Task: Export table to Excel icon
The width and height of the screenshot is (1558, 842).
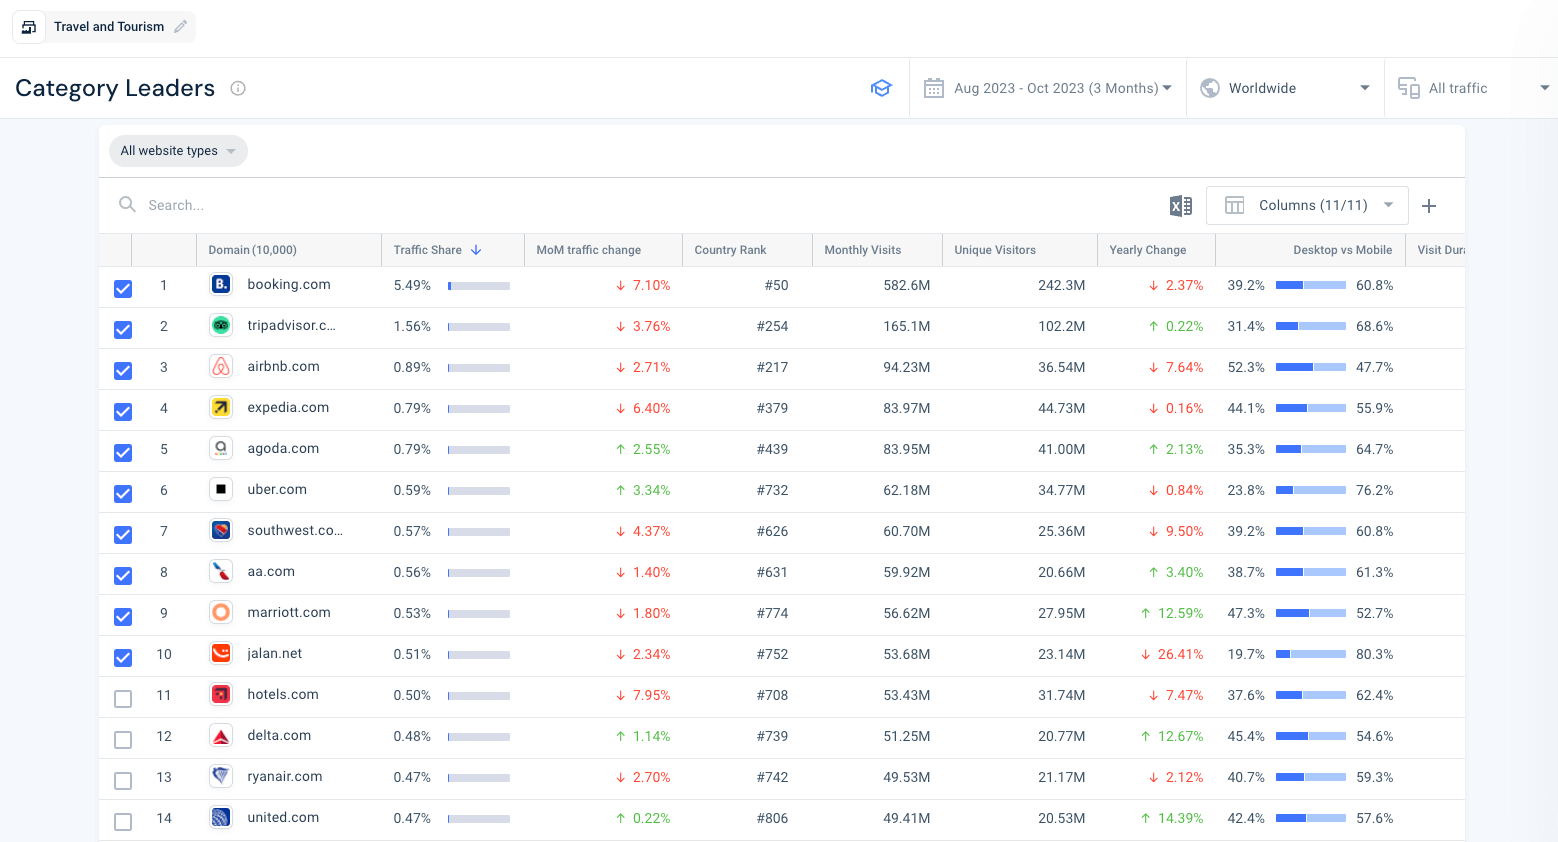Action: coord(1181,205)
